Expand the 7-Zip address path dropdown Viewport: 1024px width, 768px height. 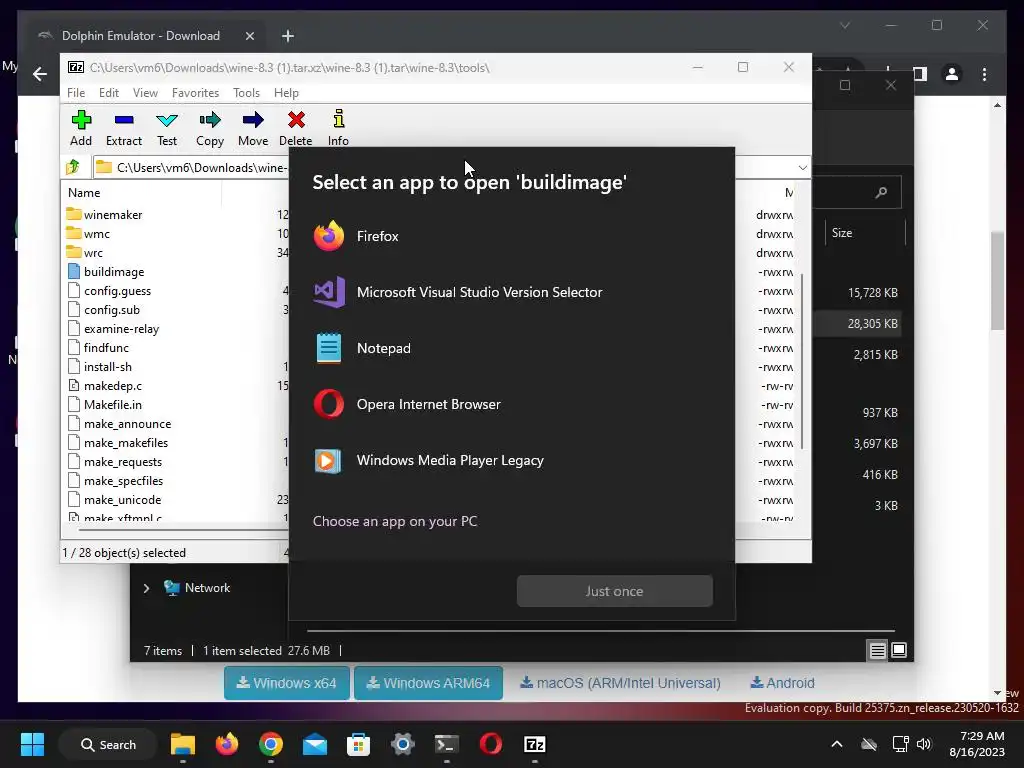tap(803, 168)
